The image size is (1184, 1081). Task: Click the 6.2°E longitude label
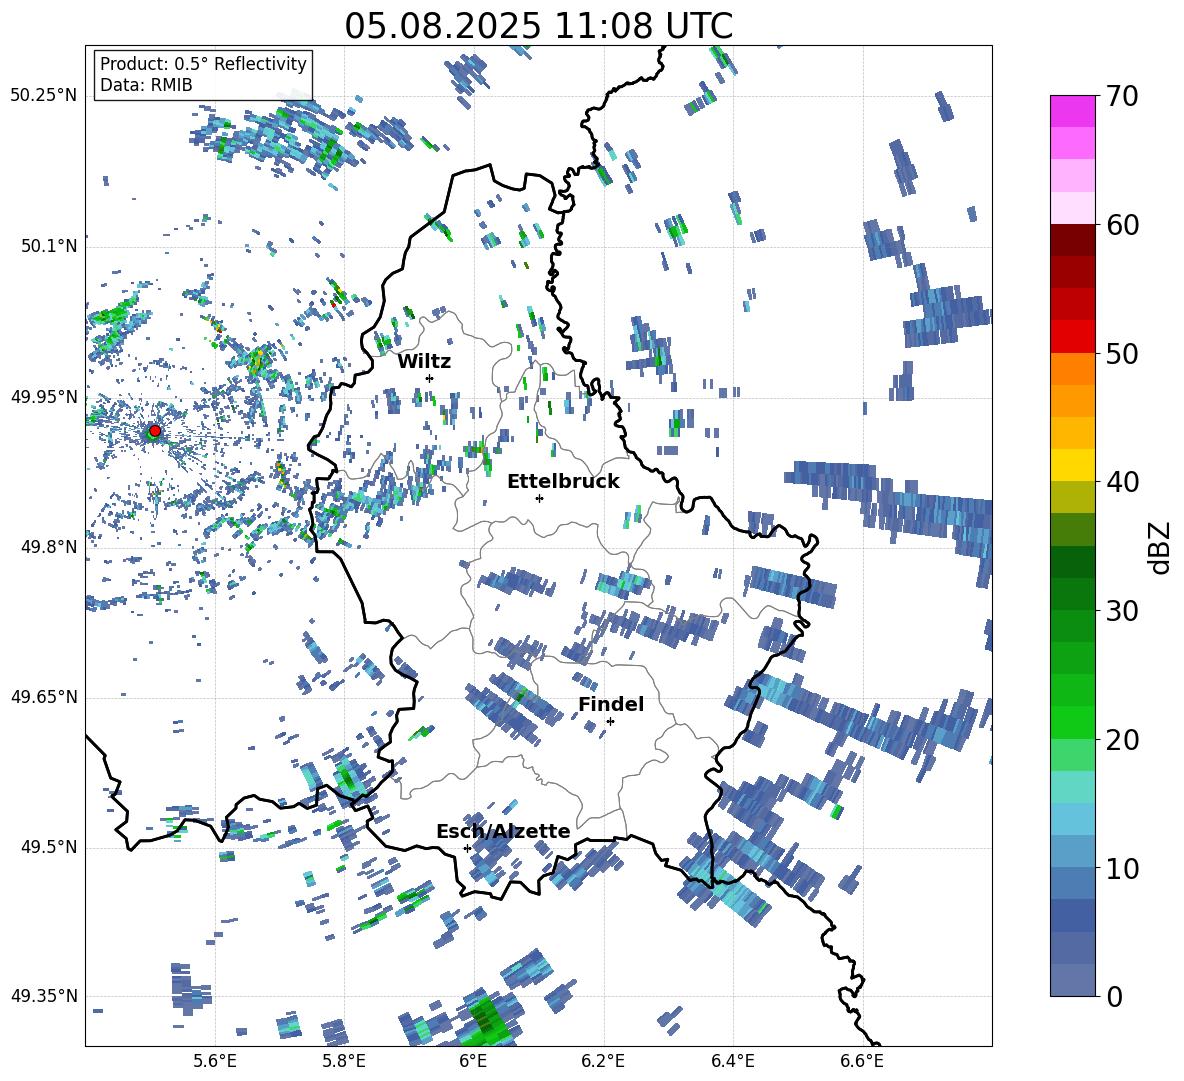pyautogui.click(x=603, y=1061)
